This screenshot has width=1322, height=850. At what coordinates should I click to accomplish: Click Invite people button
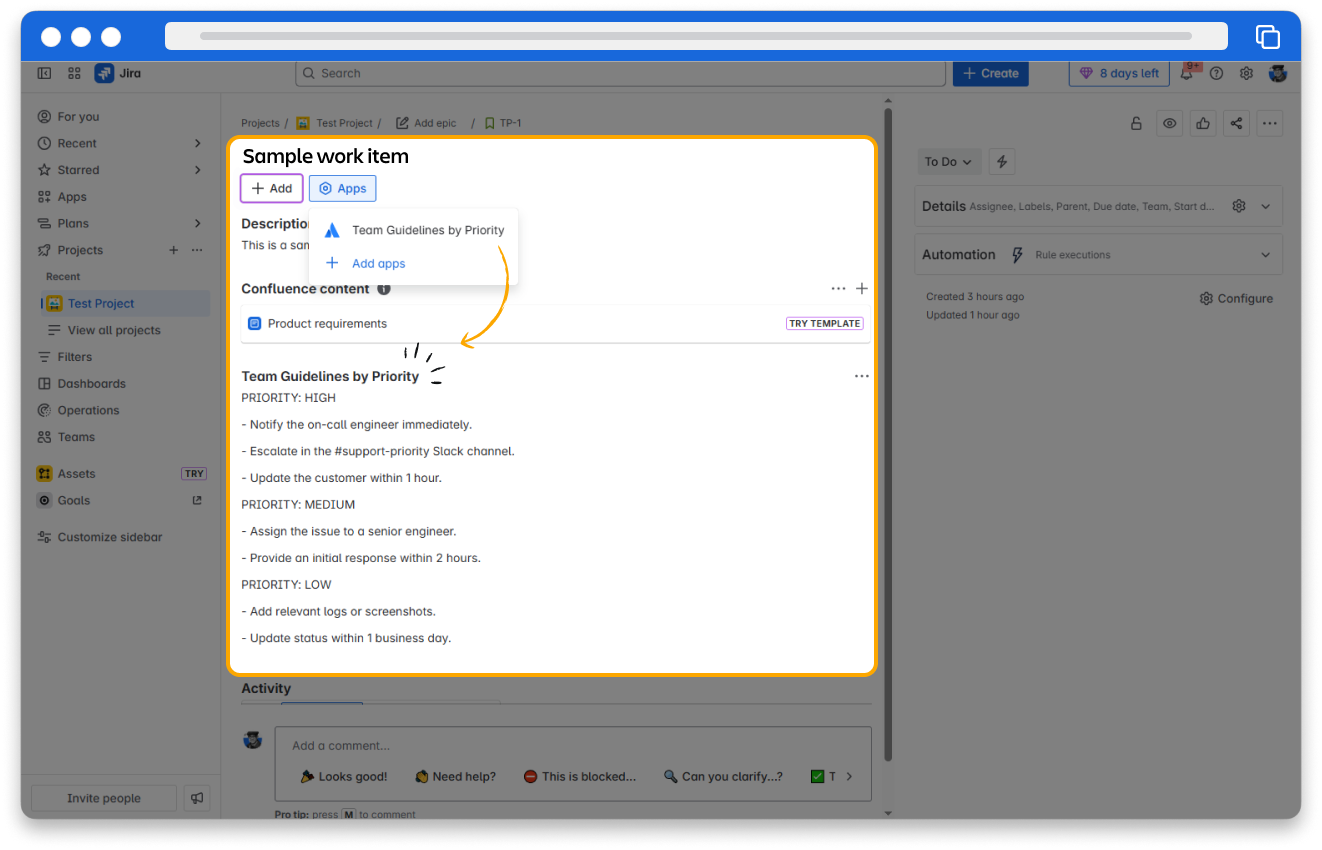click(104, 798)
